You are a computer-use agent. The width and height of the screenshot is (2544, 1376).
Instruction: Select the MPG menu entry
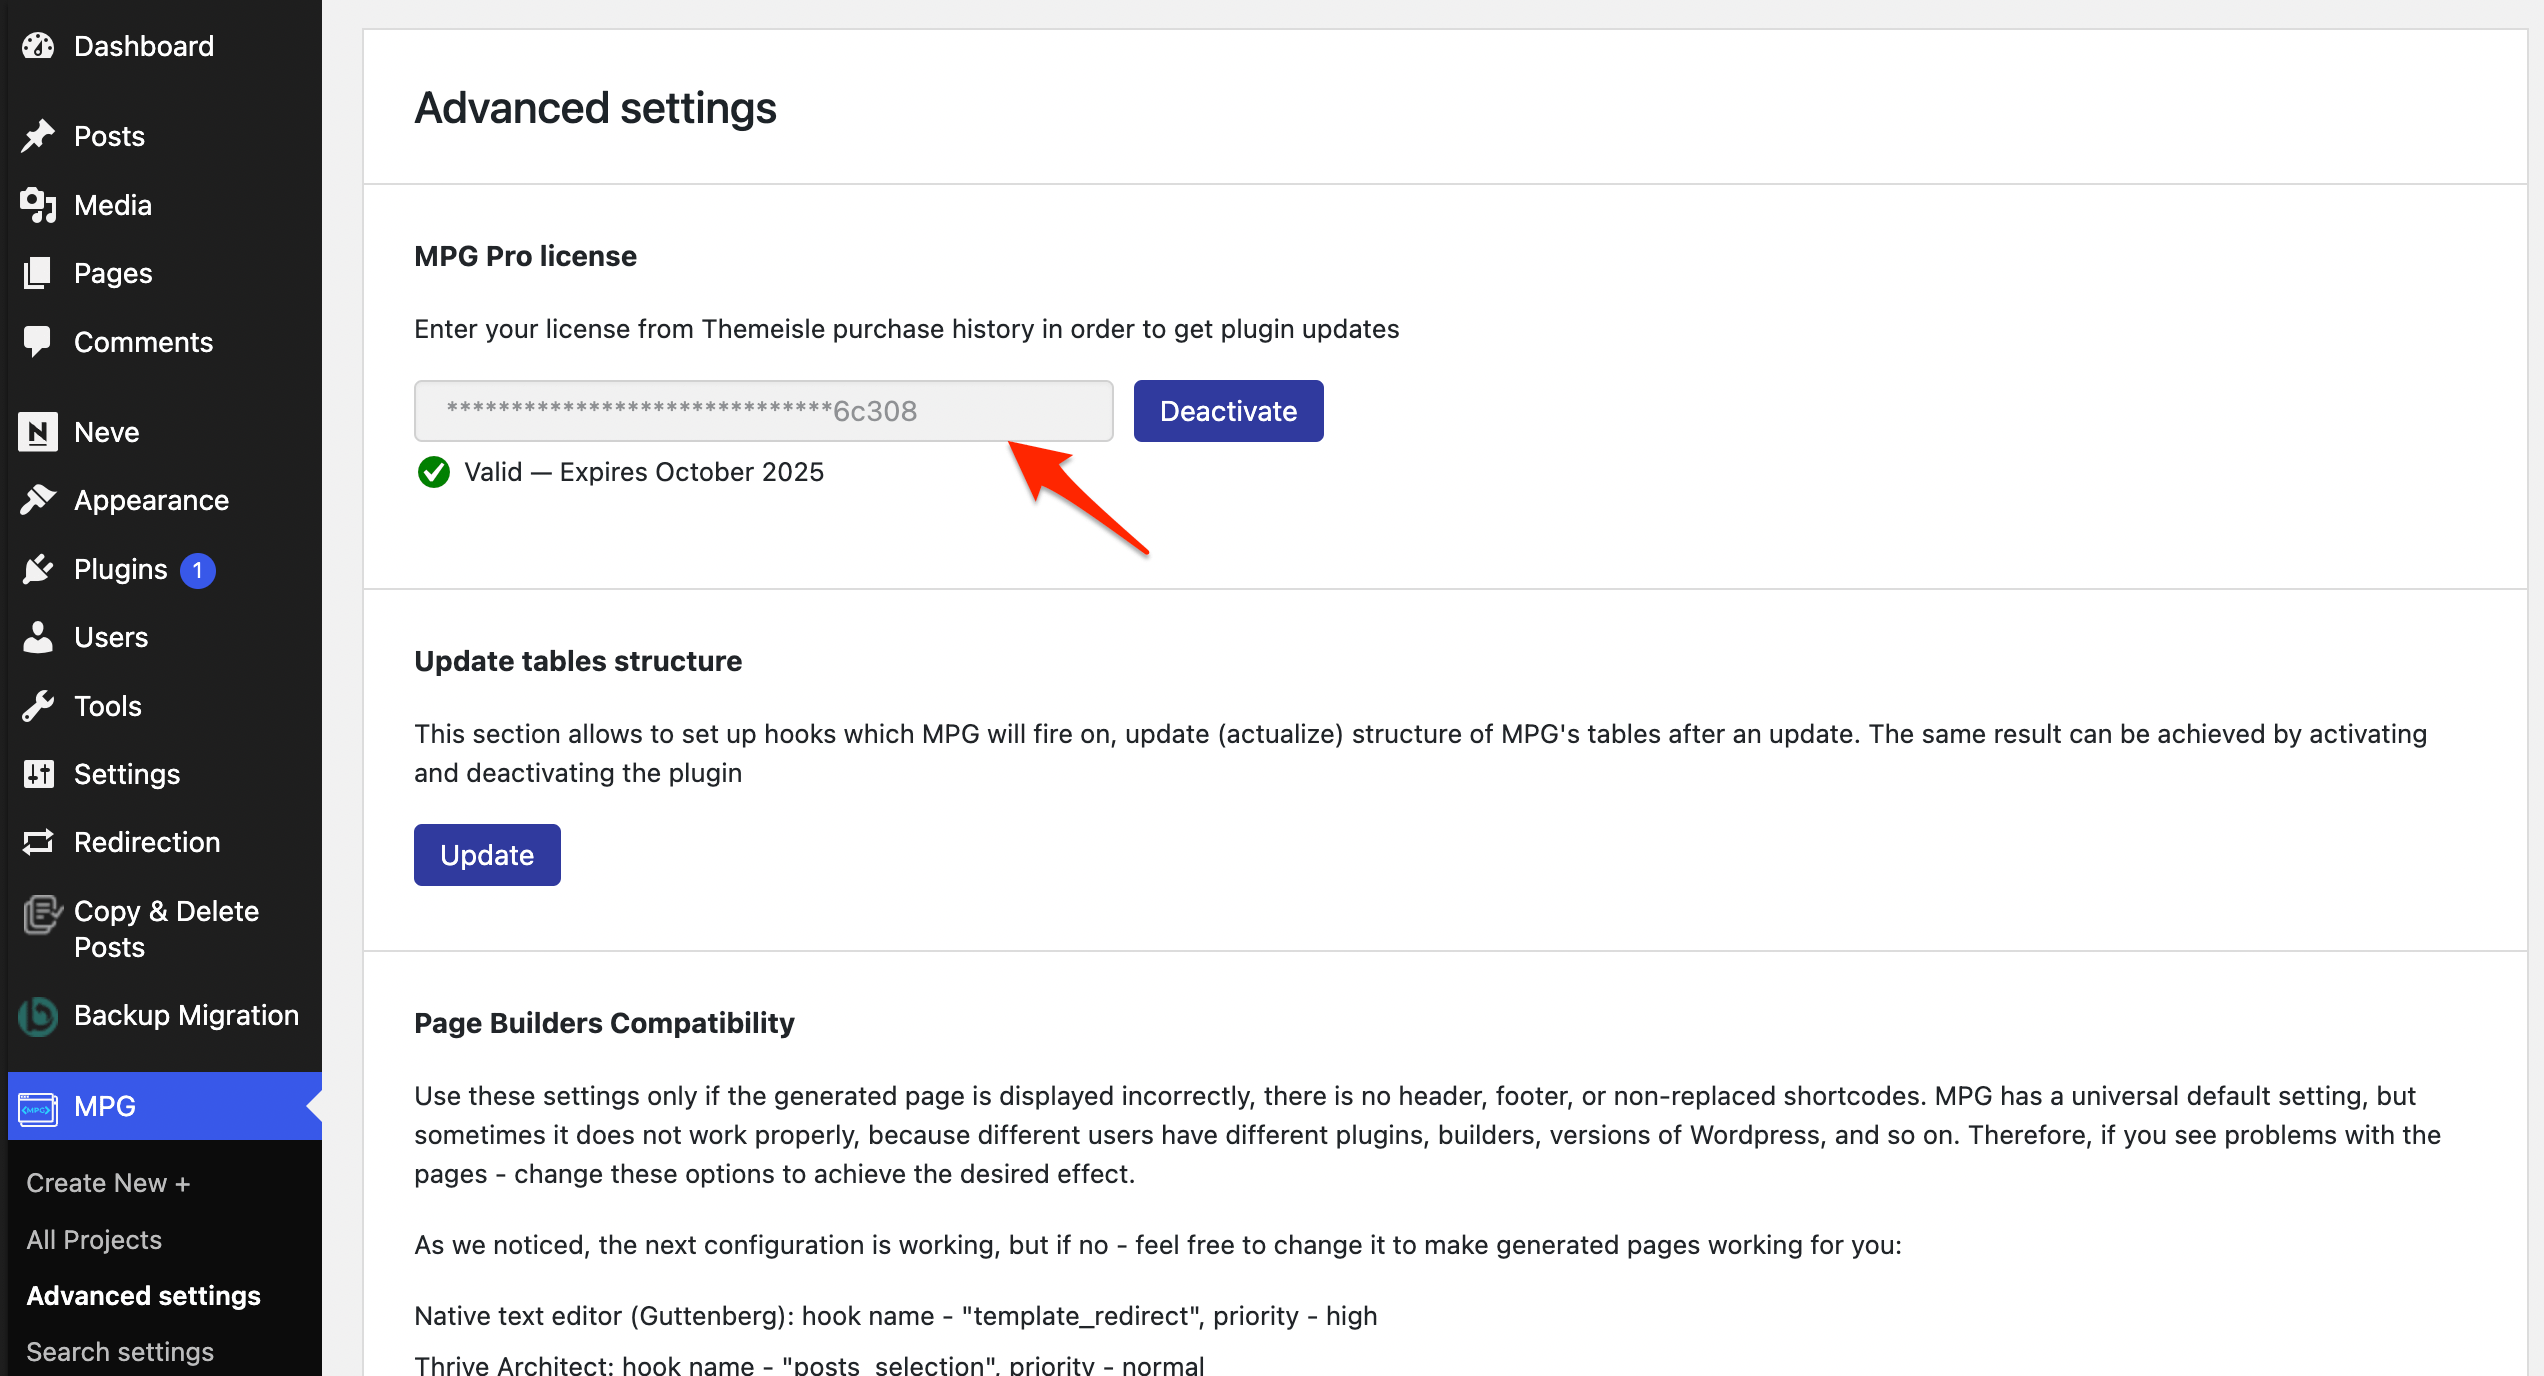point(105,1106)
